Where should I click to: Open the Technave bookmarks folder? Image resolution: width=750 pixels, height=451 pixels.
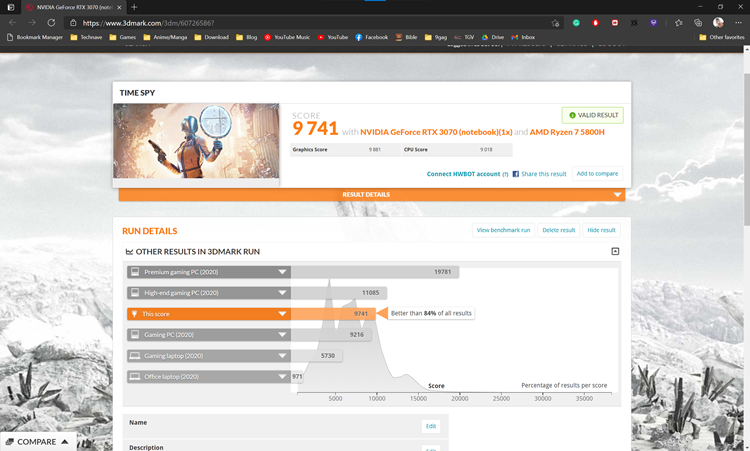86,37
